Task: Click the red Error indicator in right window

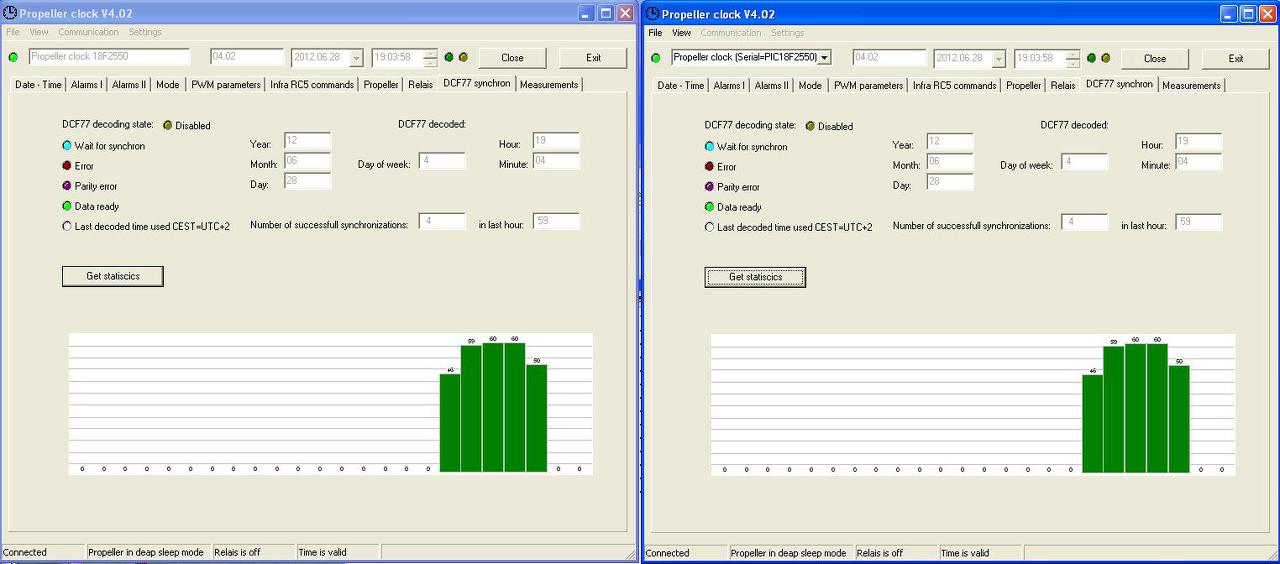Action: pyautogui.click(x=710, y=167)
